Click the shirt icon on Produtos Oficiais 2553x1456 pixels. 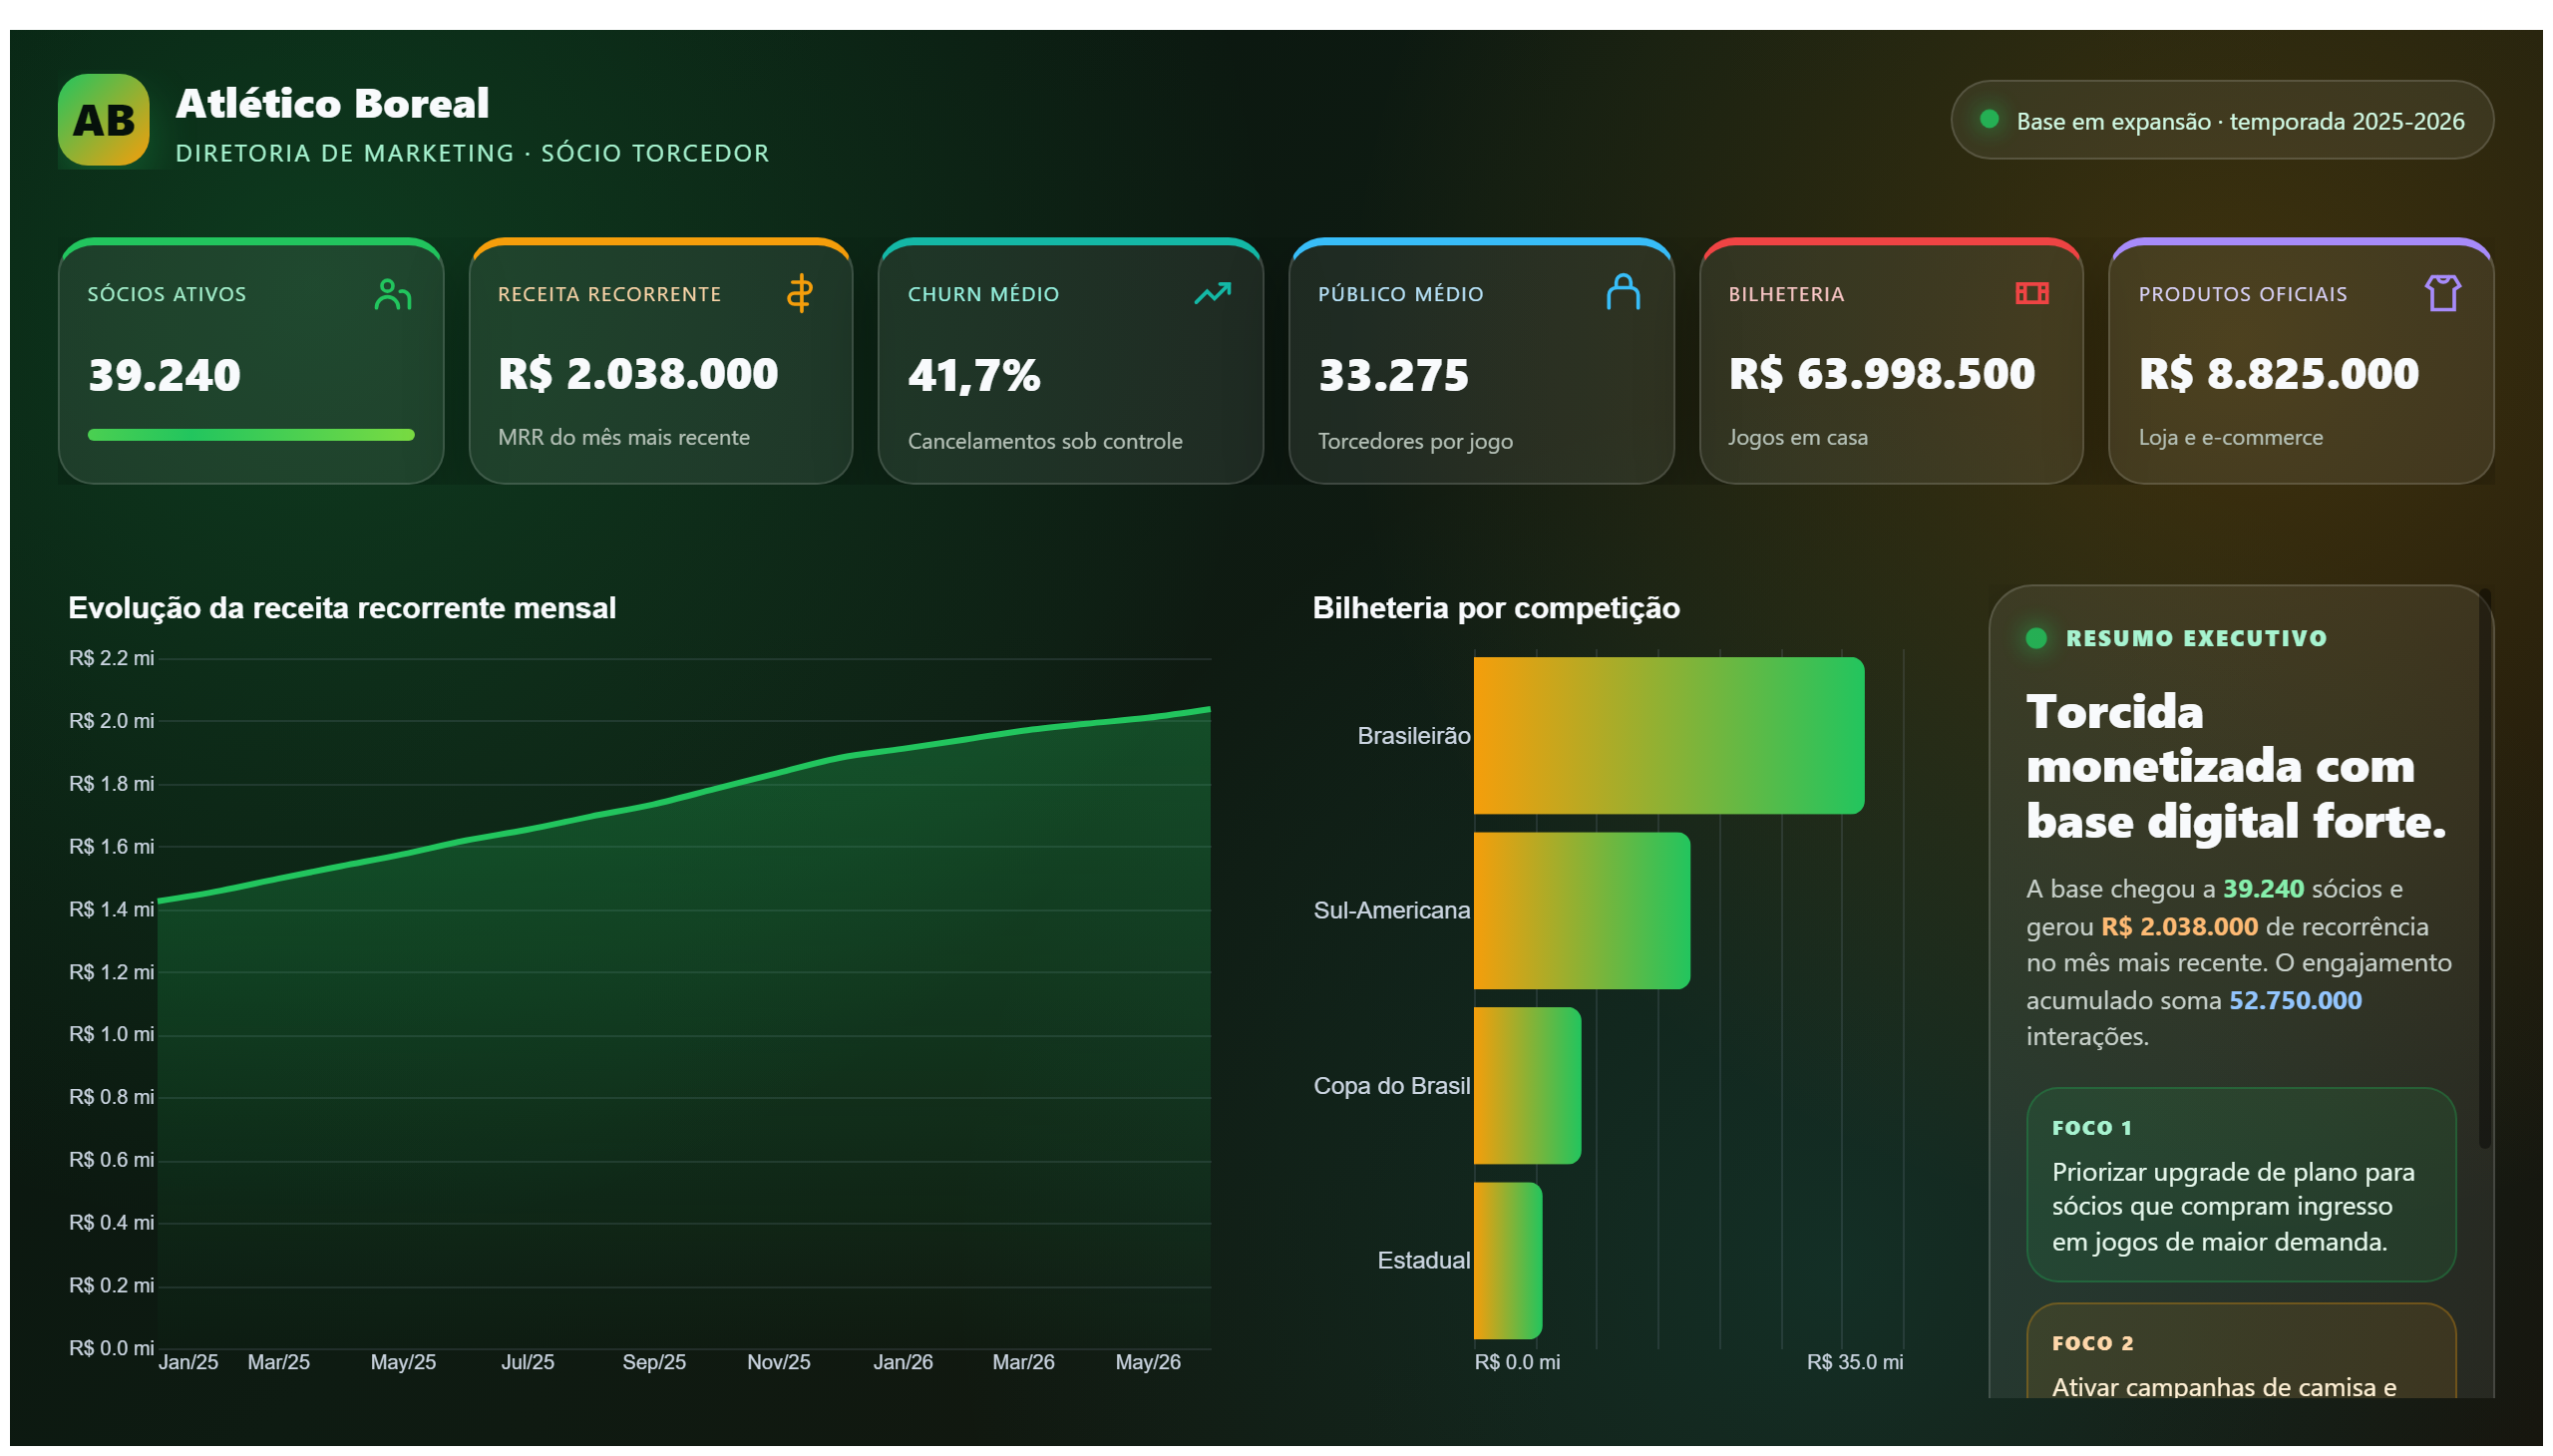click(2443, 293)
